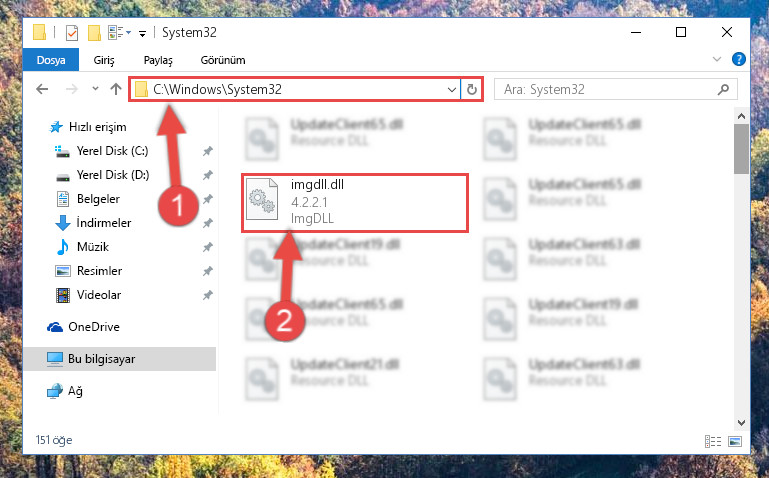Screen dimensions: 769x478
Task: Click the Up one level arrow
Action: coord(116,89)
